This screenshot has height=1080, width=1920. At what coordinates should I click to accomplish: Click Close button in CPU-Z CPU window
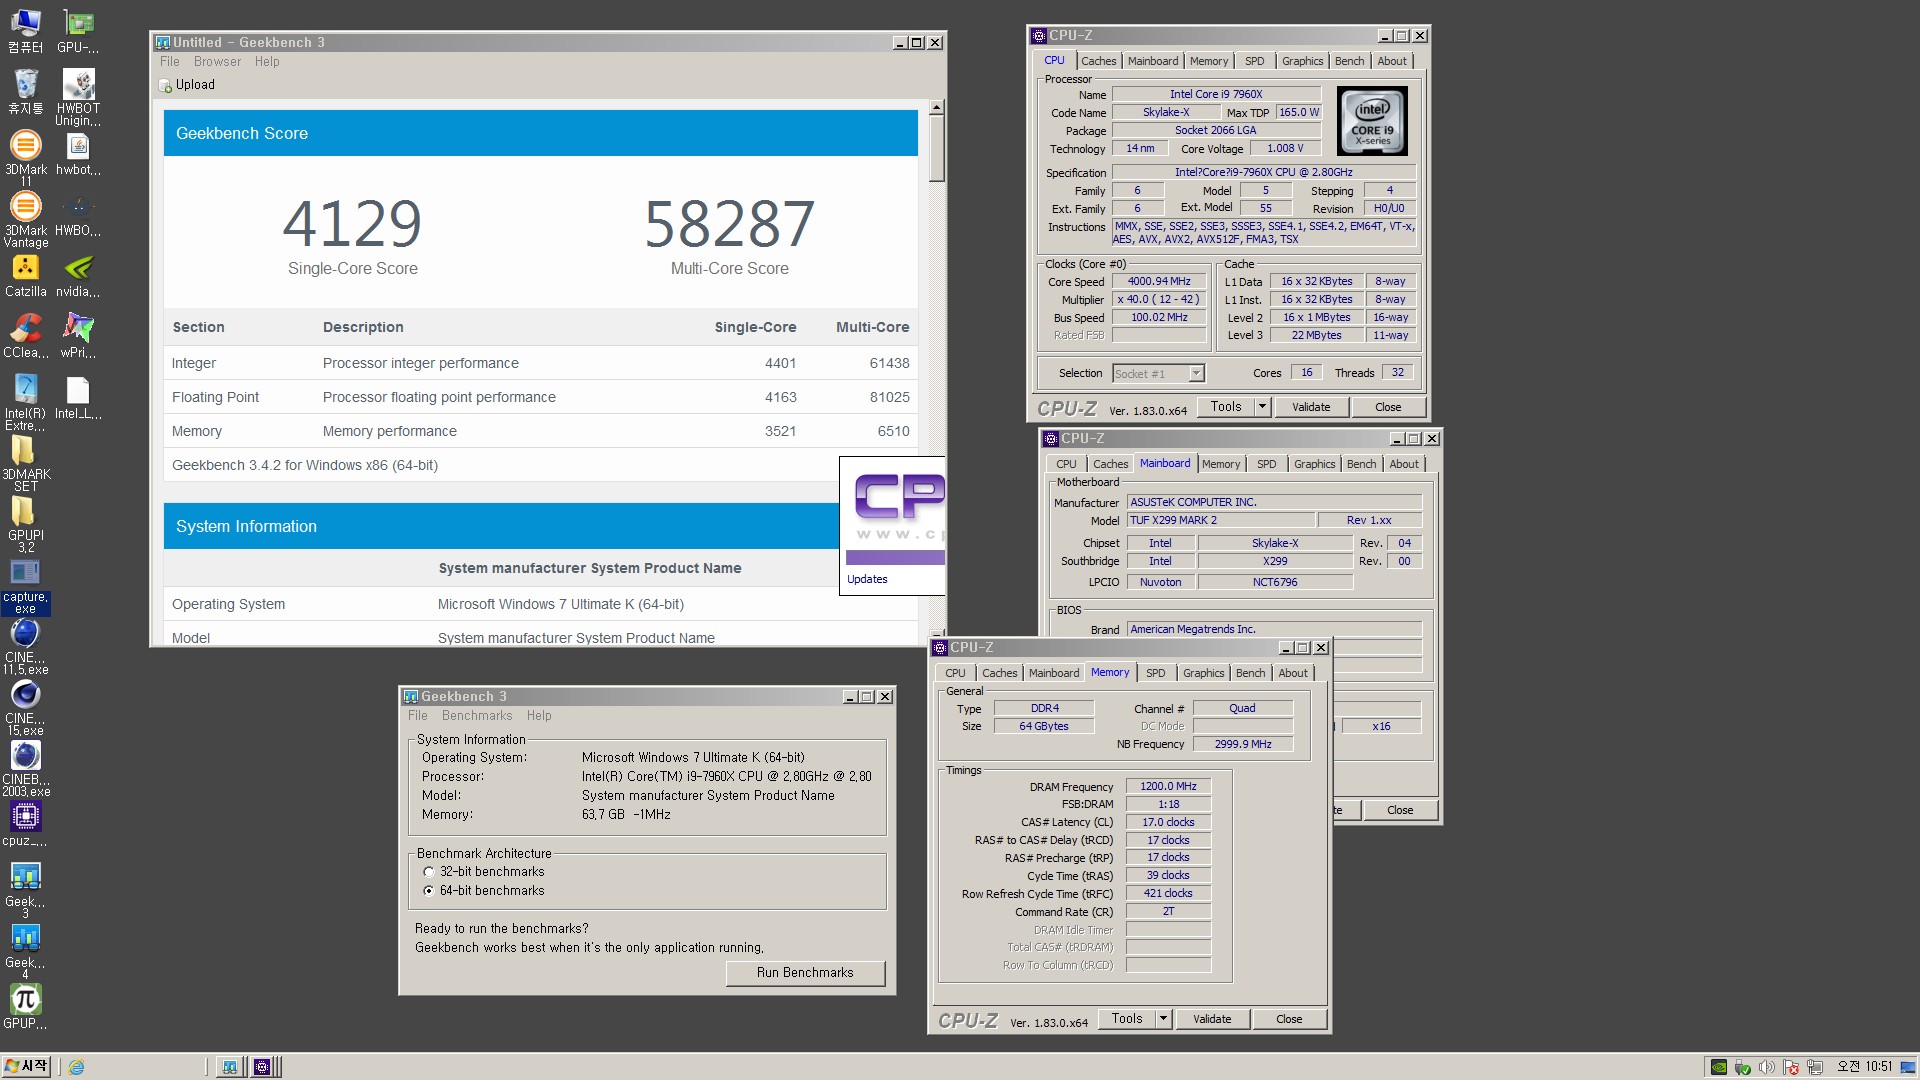click(1388, 407)
